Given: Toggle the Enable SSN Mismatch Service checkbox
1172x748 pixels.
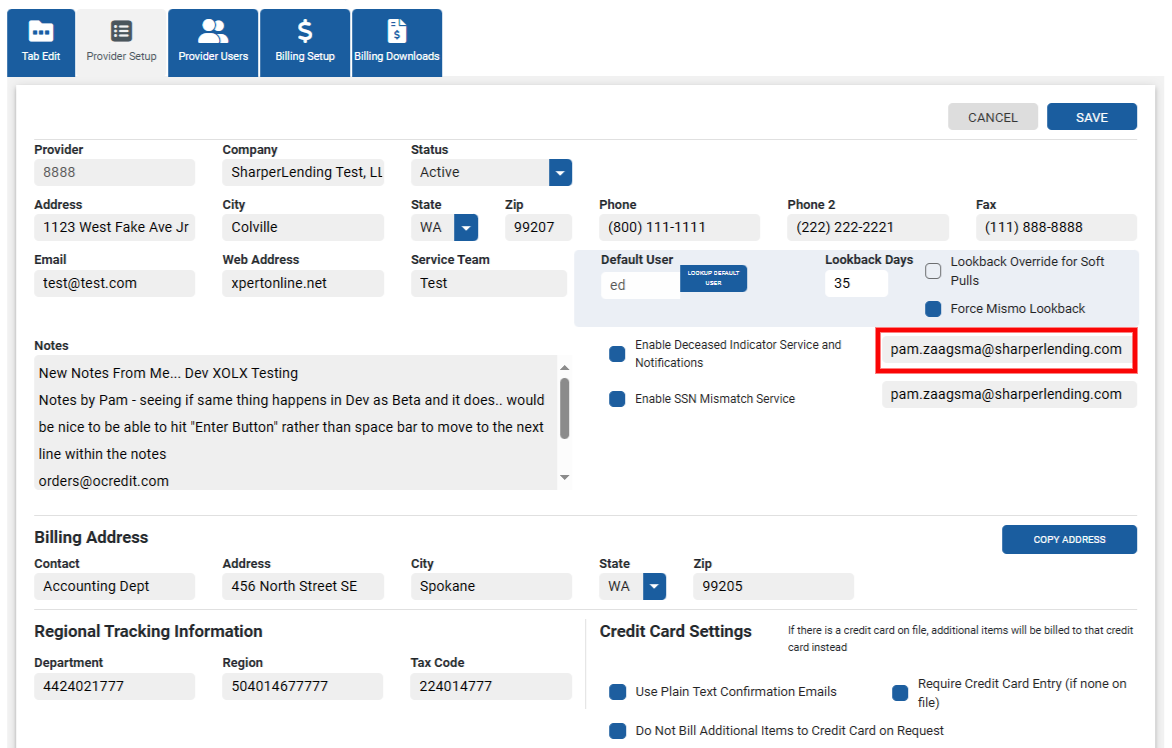Looking at the screenshot, I should [x=617, y=399].
